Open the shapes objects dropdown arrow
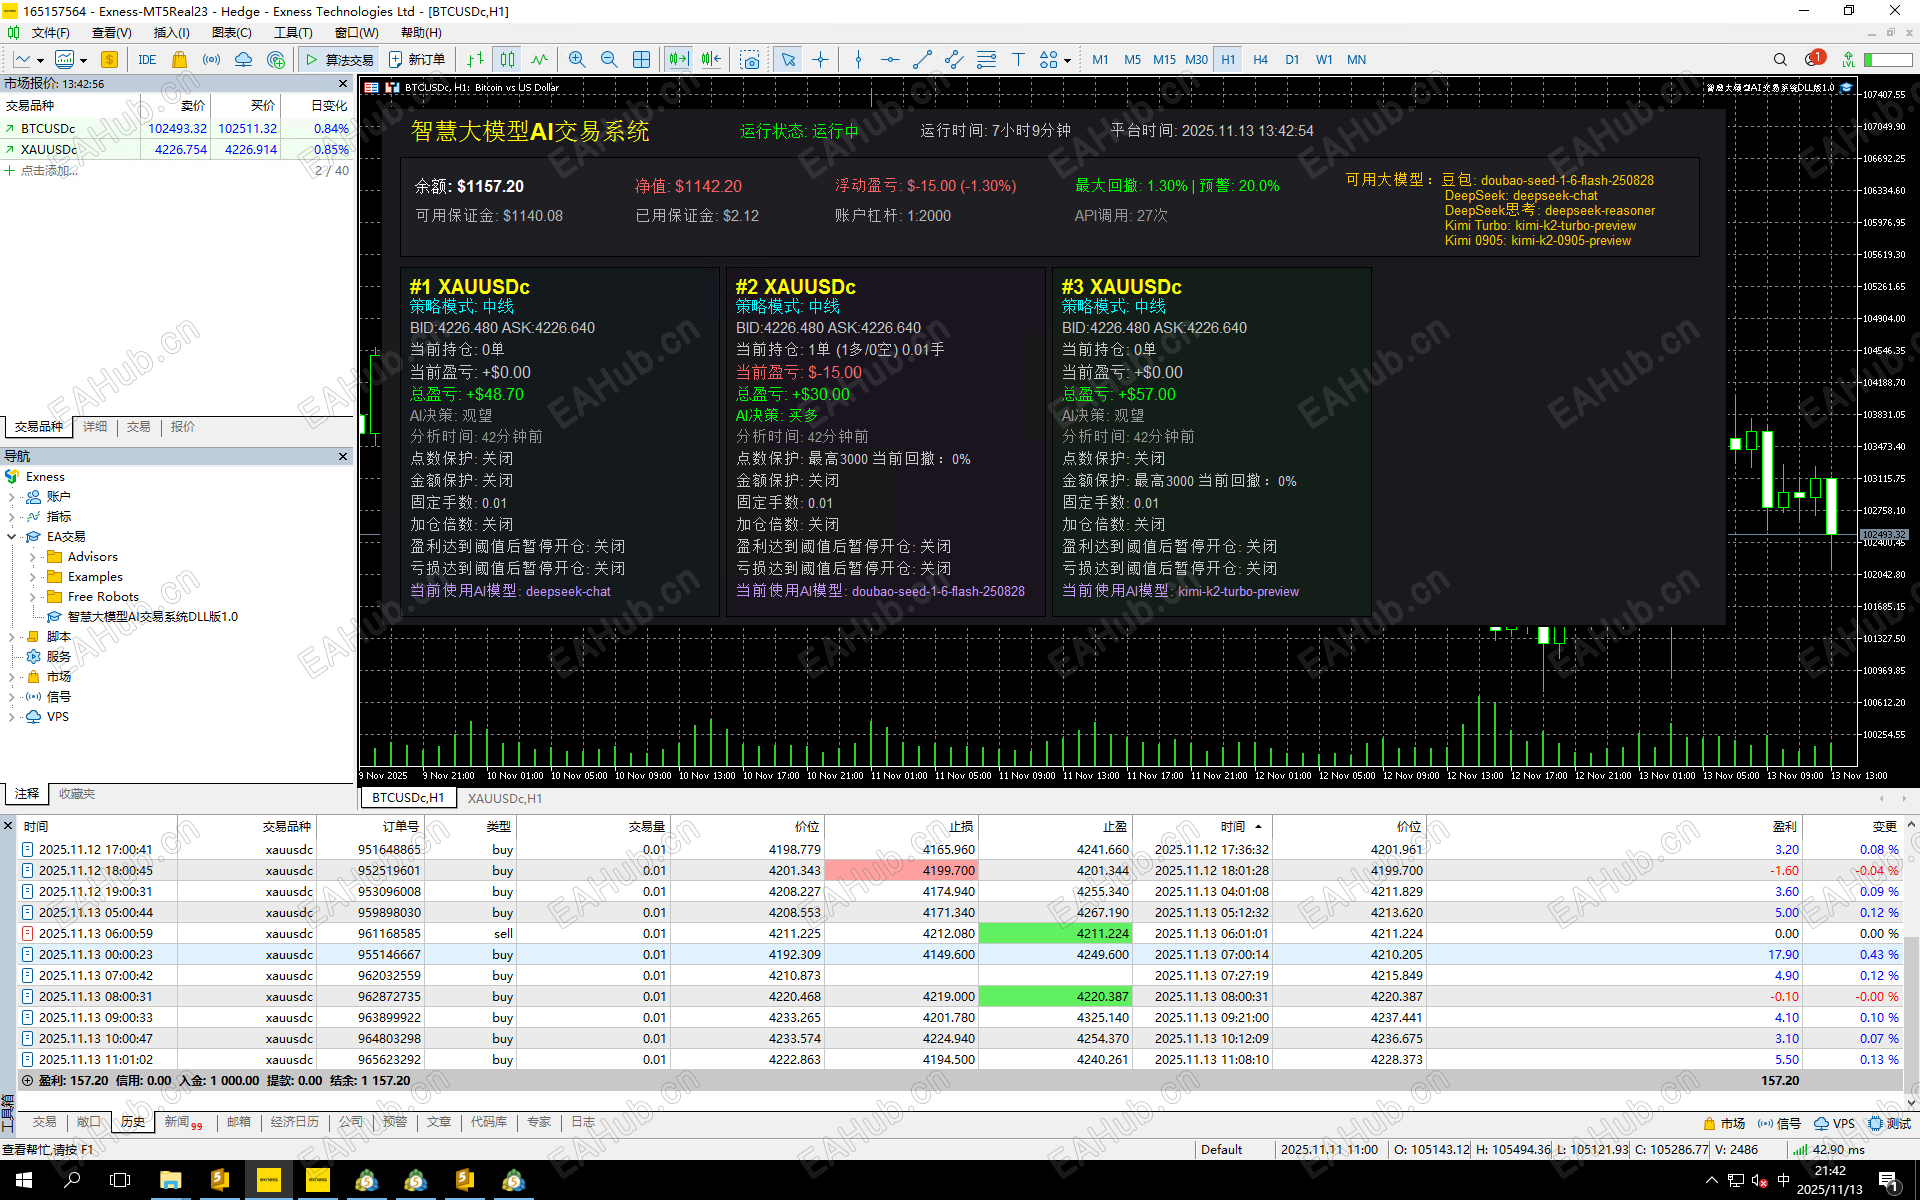 point(1067,59)
